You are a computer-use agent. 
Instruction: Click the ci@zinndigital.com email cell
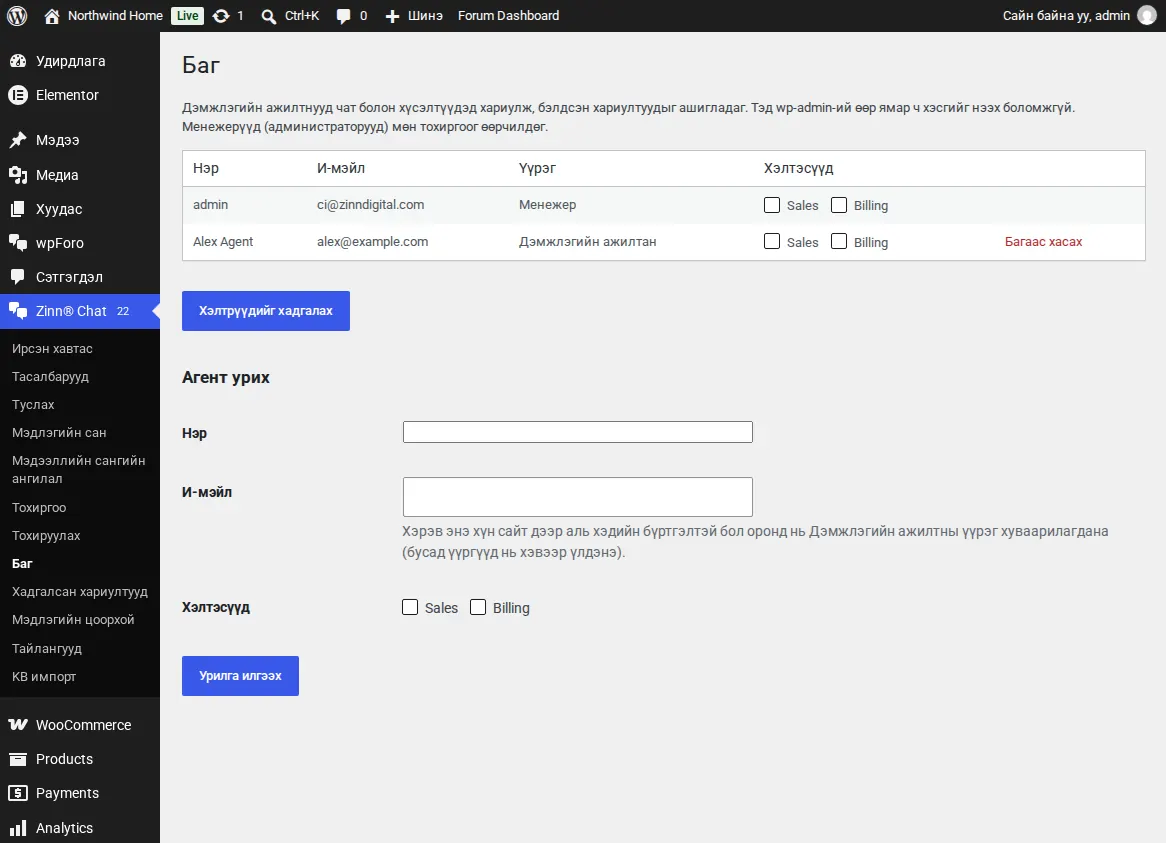point(370,204)
